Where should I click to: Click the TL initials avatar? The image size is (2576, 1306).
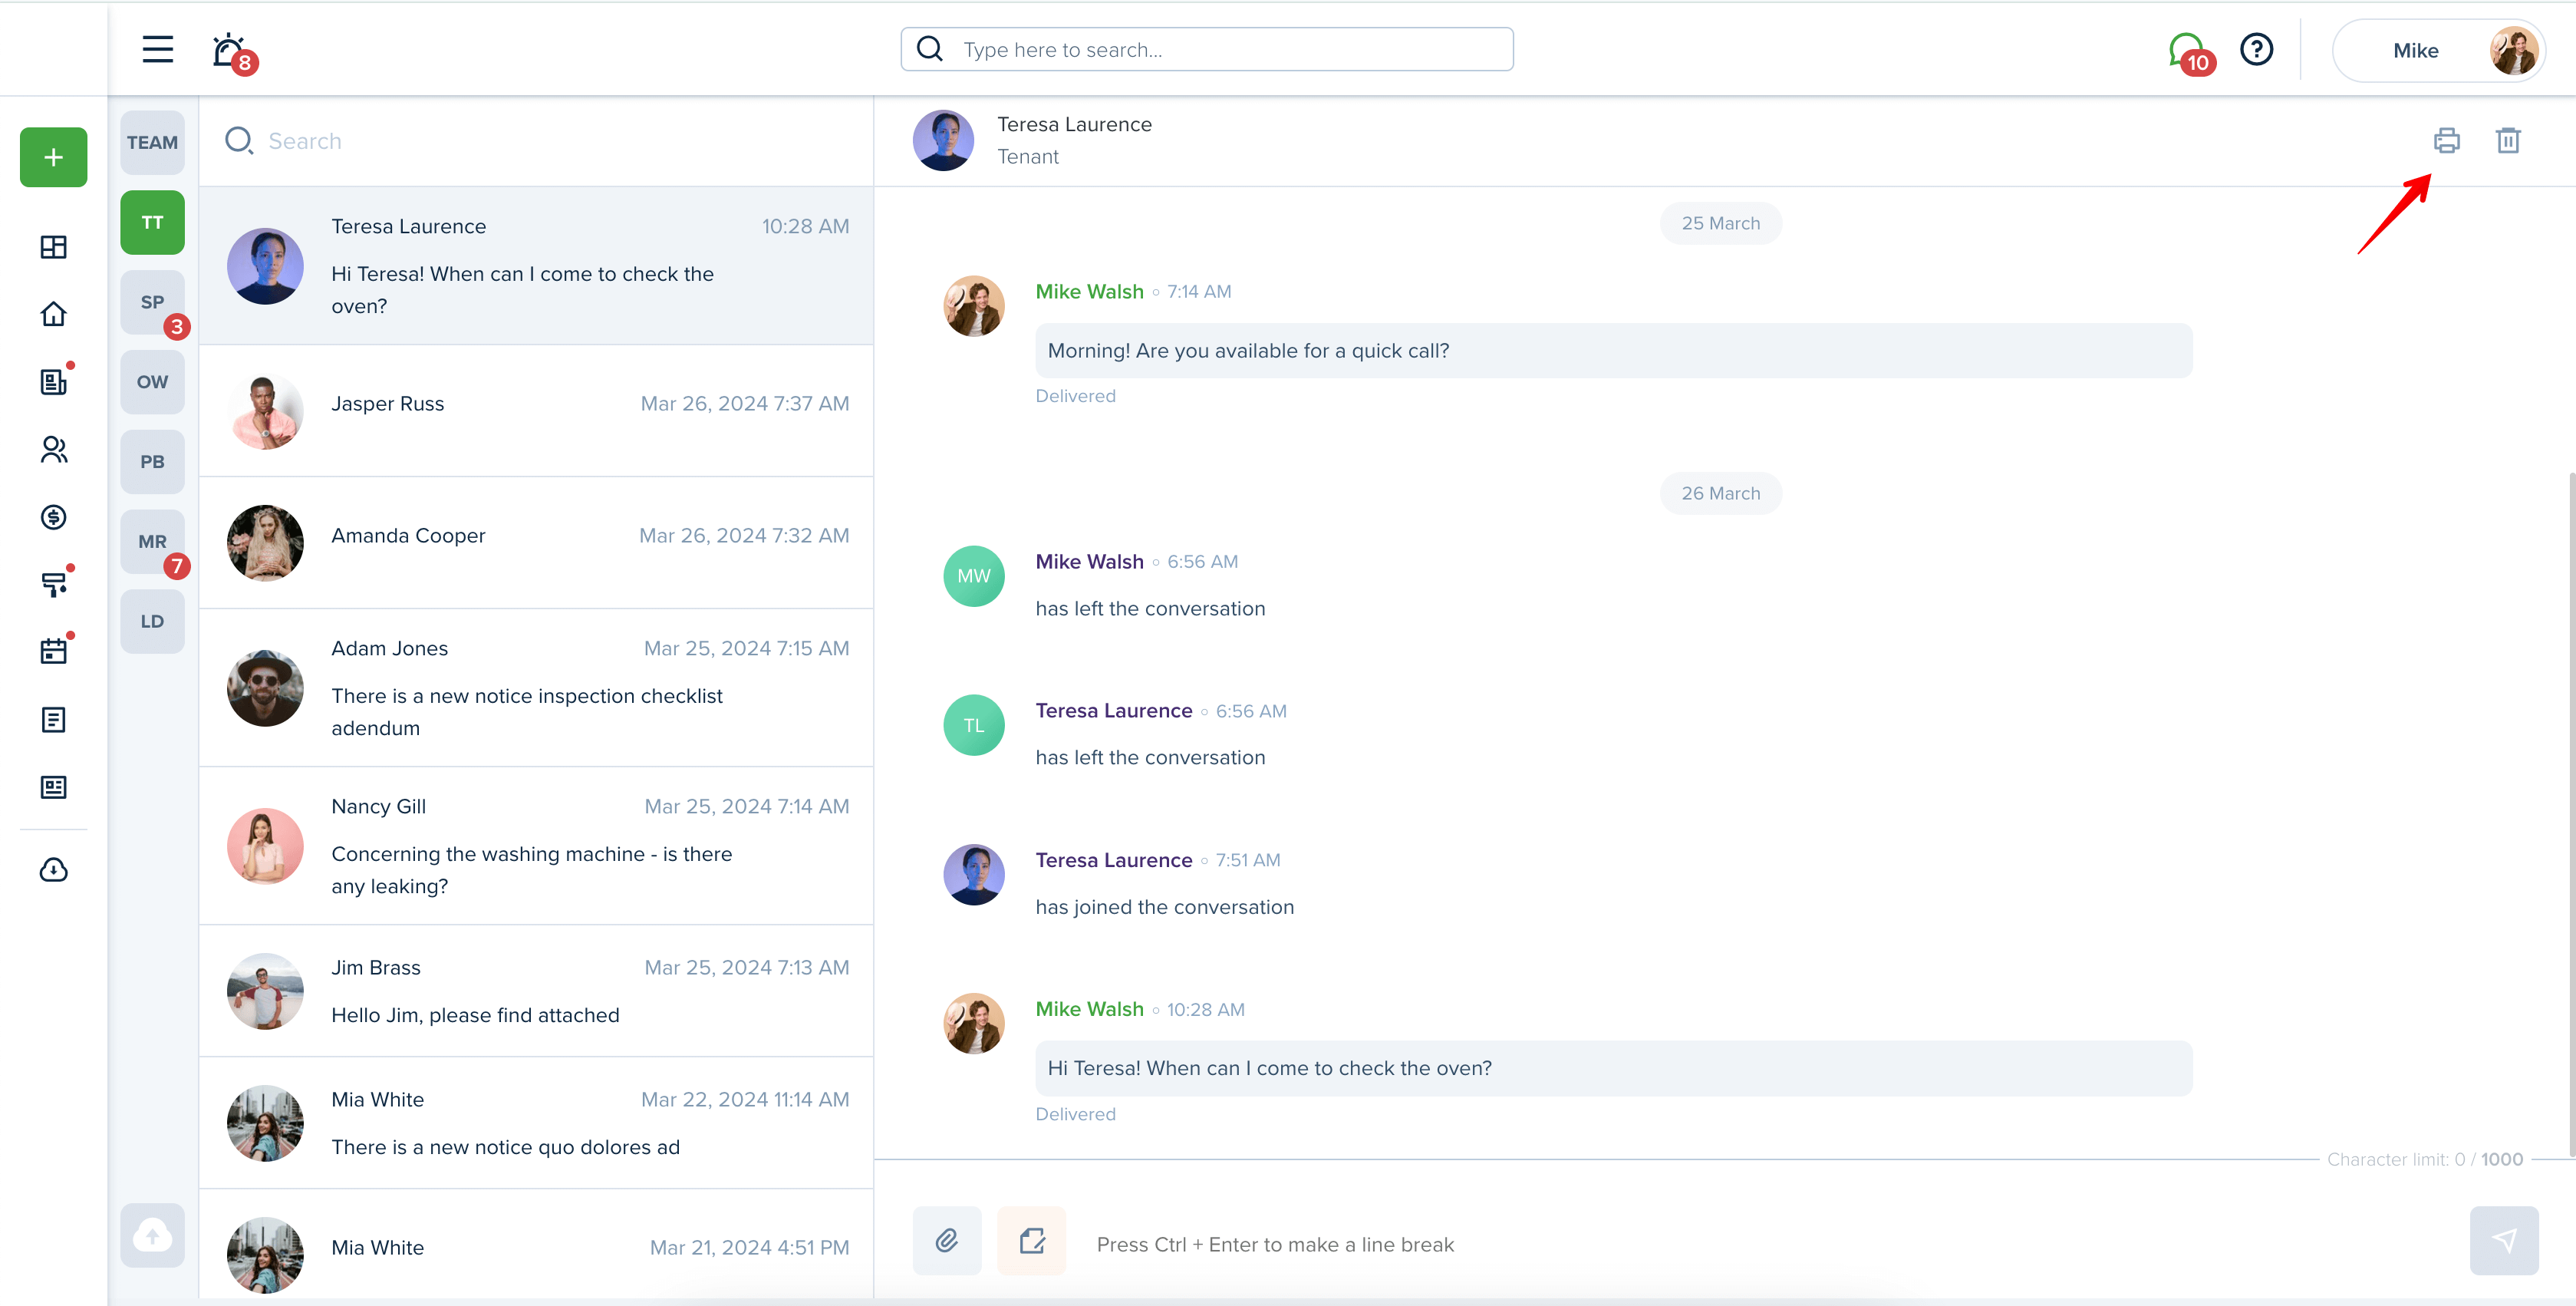(974, 725)
